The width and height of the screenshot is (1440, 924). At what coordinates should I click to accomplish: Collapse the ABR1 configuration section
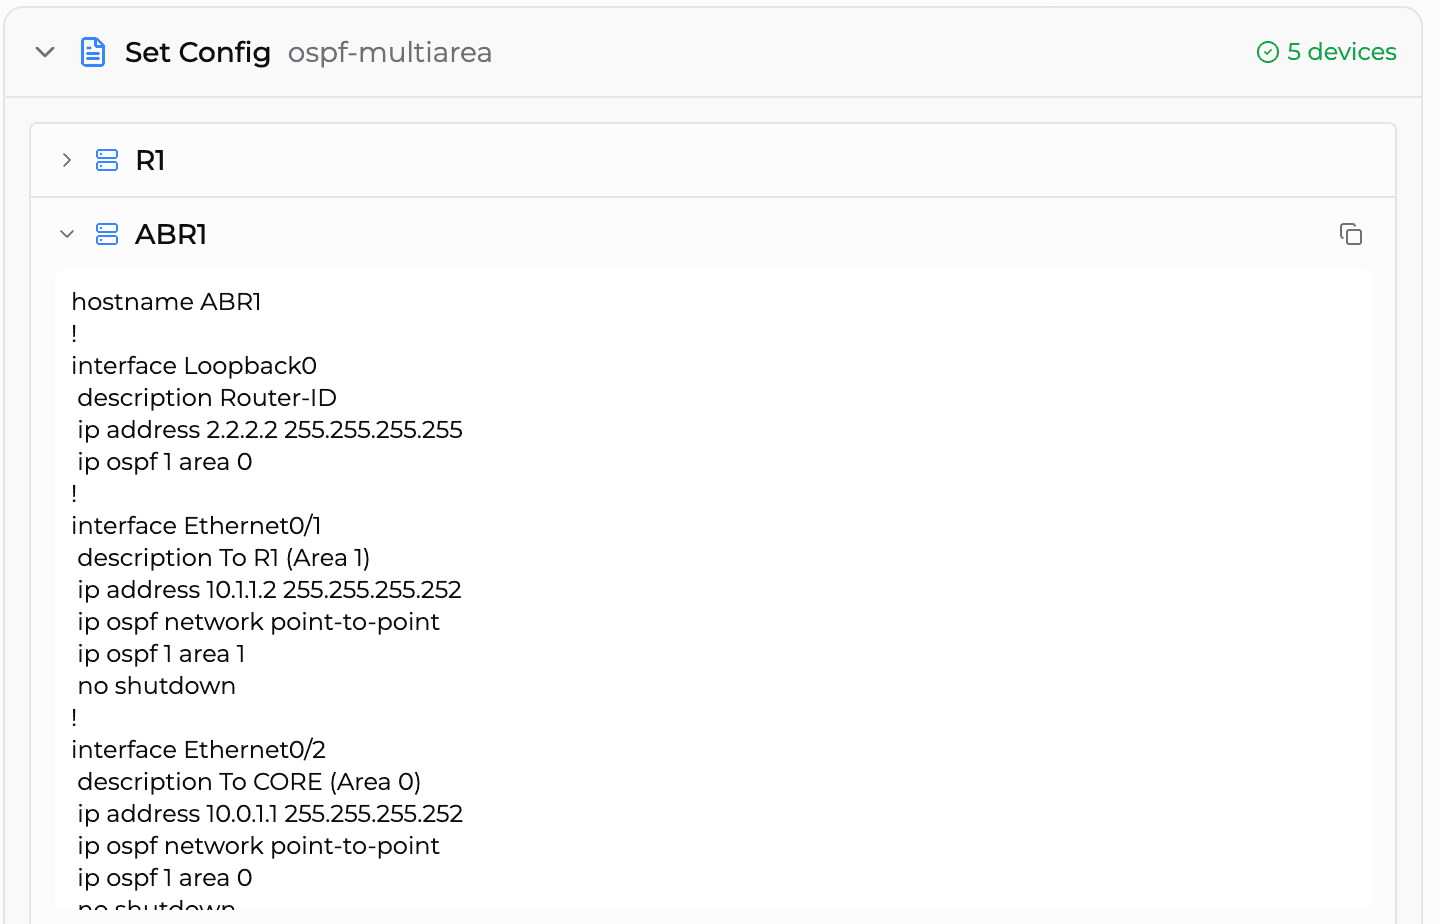(x=66, y=233)
